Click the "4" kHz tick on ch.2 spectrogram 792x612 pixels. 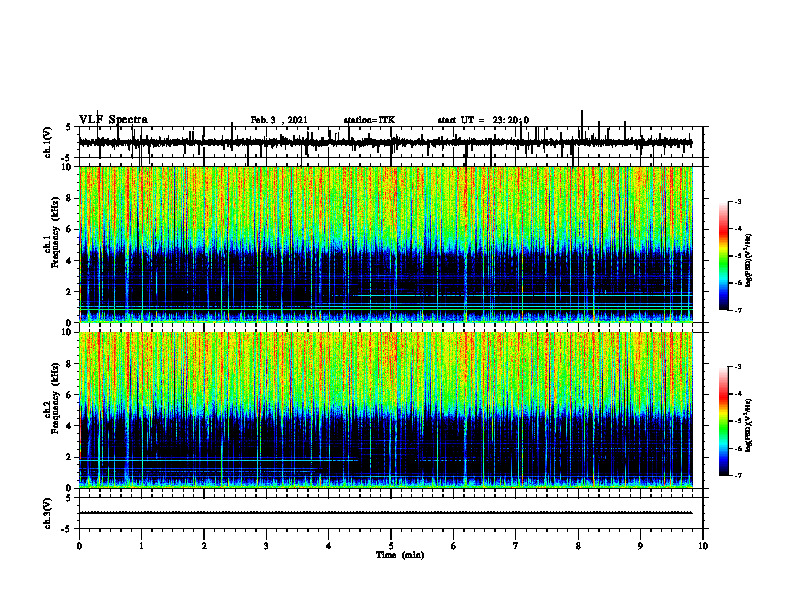[70, 426]
